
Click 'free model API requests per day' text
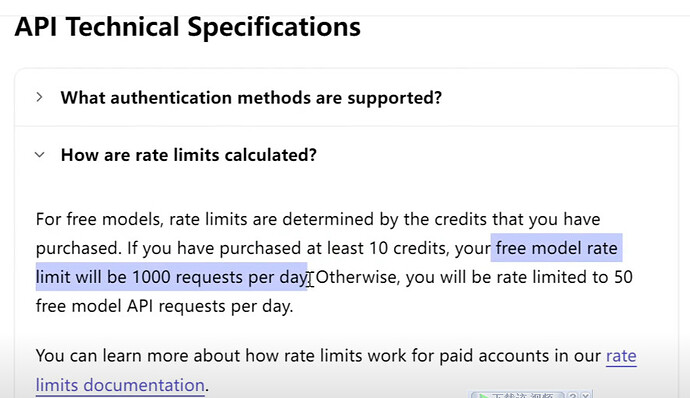click(164, 306)
